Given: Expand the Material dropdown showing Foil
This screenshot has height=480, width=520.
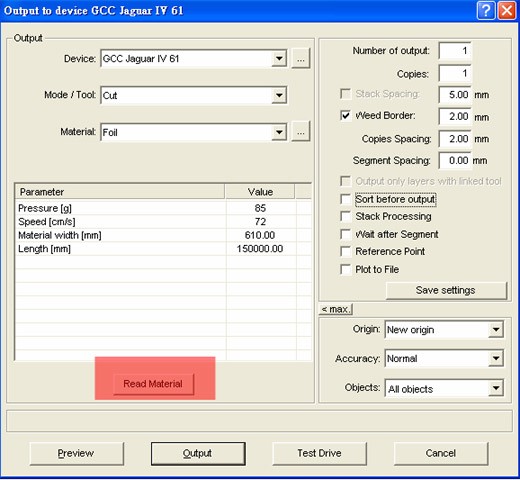Looking at the screenshot, I should (279, 132).
